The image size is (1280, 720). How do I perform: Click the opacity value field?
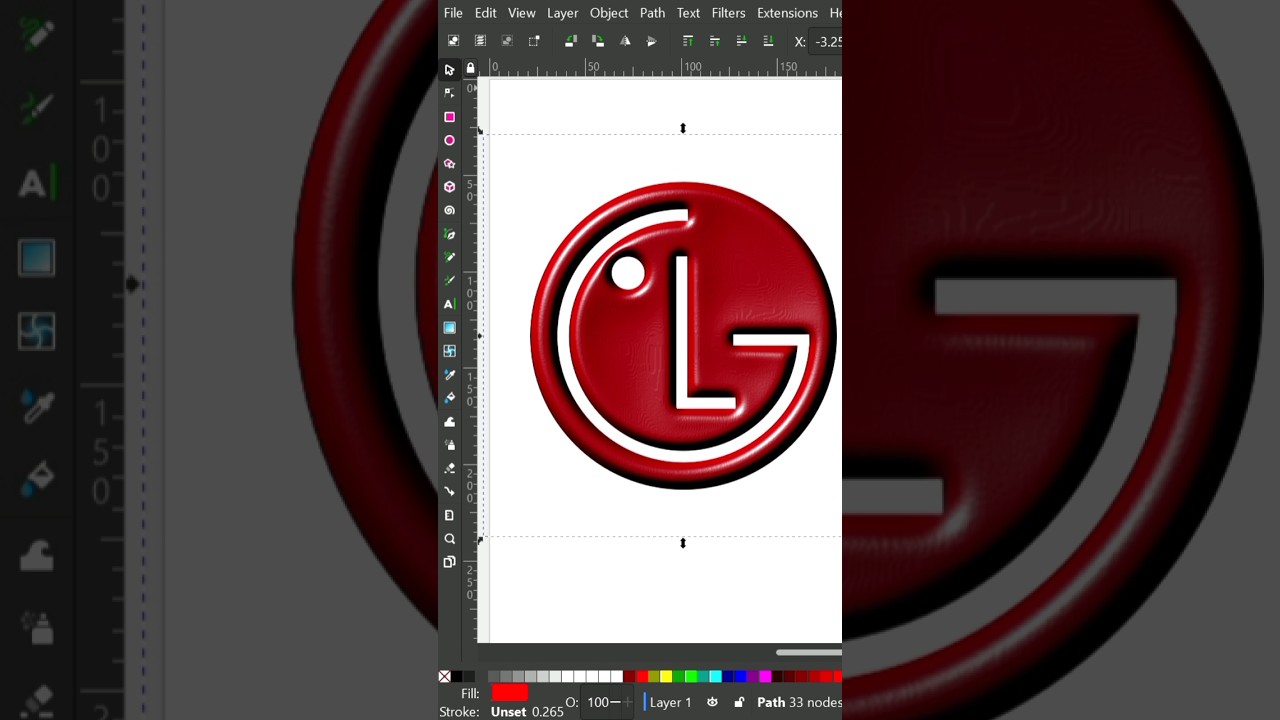tap(598, 702)
